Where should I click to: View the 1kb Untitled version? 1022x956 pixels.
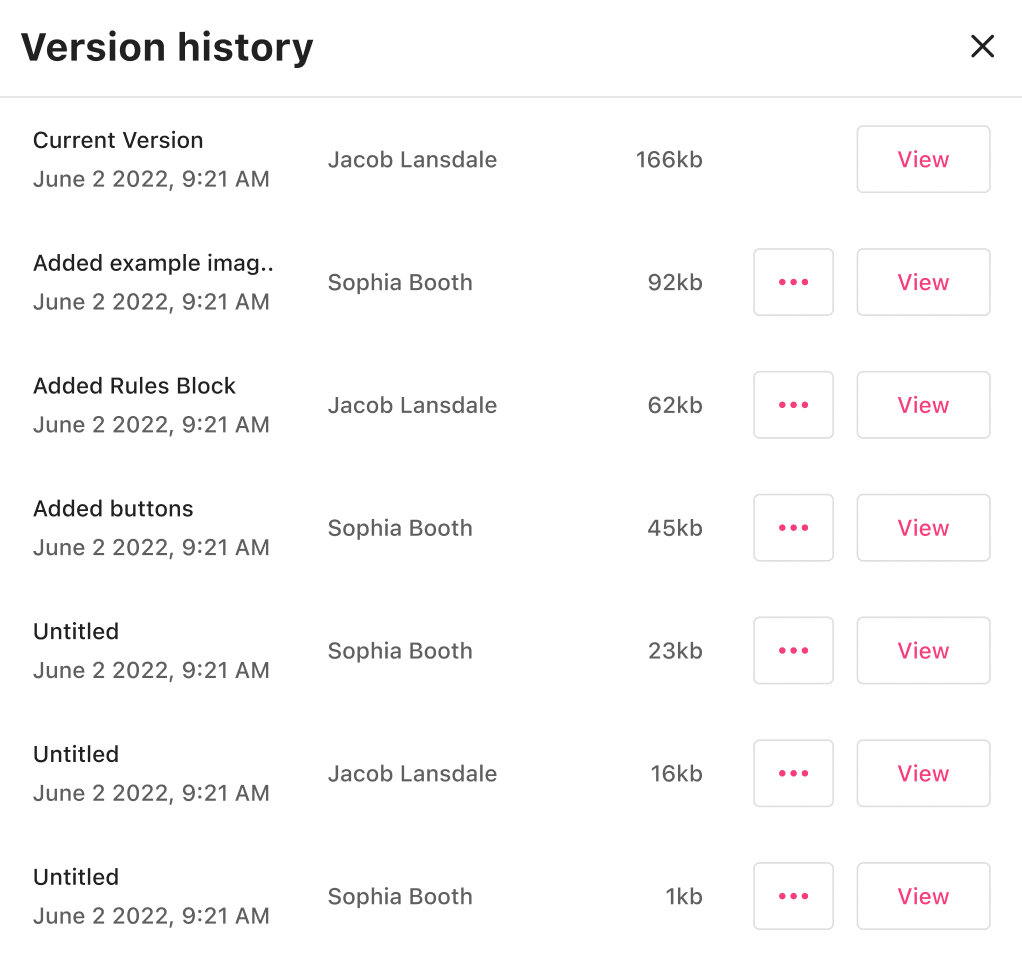tap(923, 896)
